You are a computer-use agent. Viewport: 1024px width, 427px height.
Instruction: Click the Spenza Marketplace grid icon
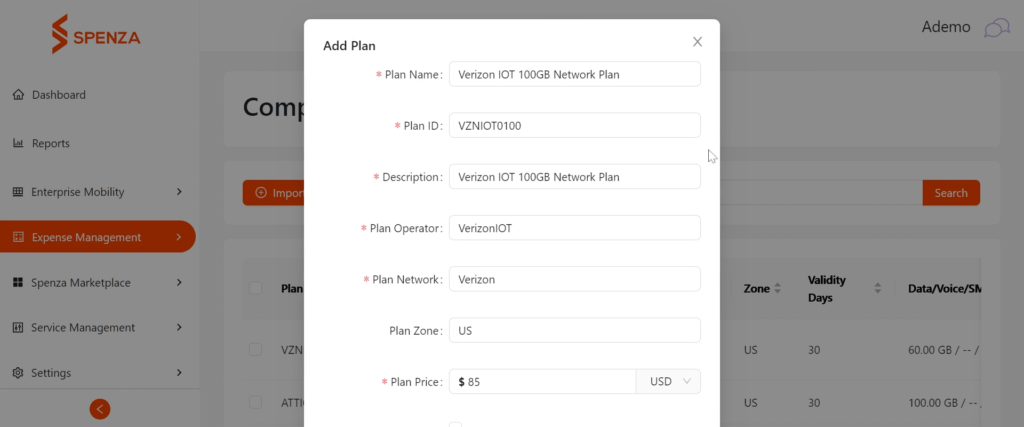click(x=18, y=283)
